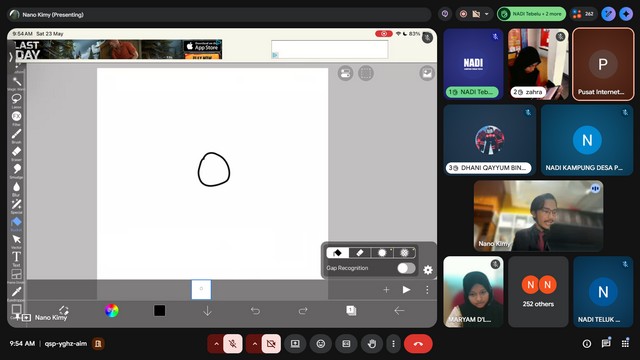The height and width of the screenshot is (360, 640).
Task: Toggle the microphone mute button
Action: pyautogui.click(x=233, y=344)
